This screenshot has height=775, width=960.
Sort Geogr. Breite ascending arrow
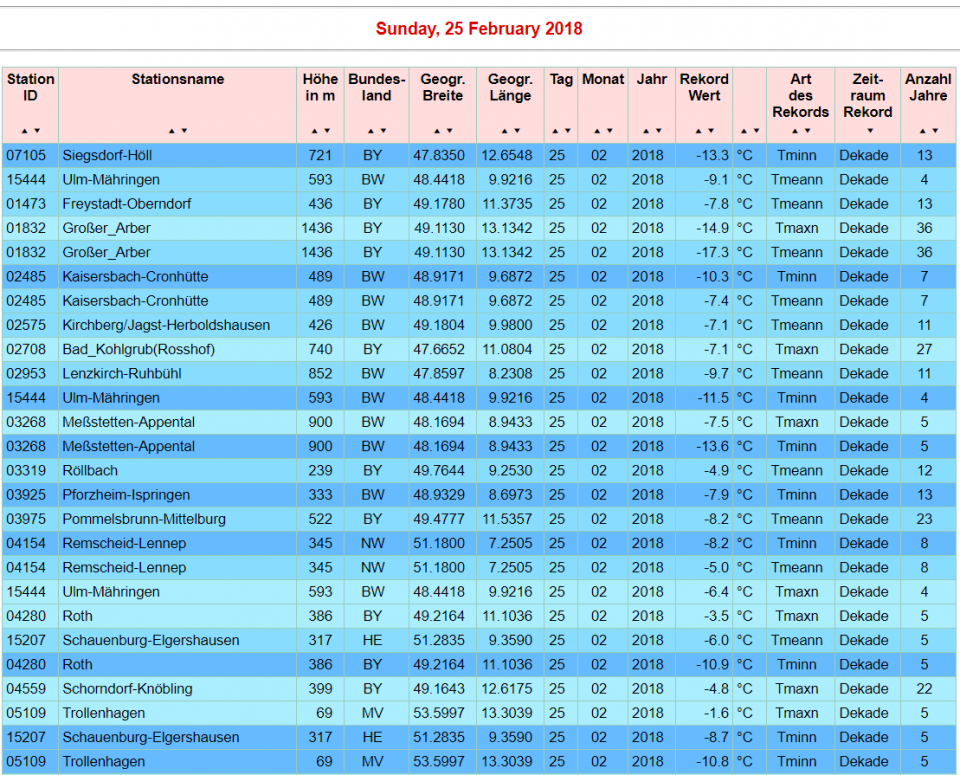[x=437, y=131]
